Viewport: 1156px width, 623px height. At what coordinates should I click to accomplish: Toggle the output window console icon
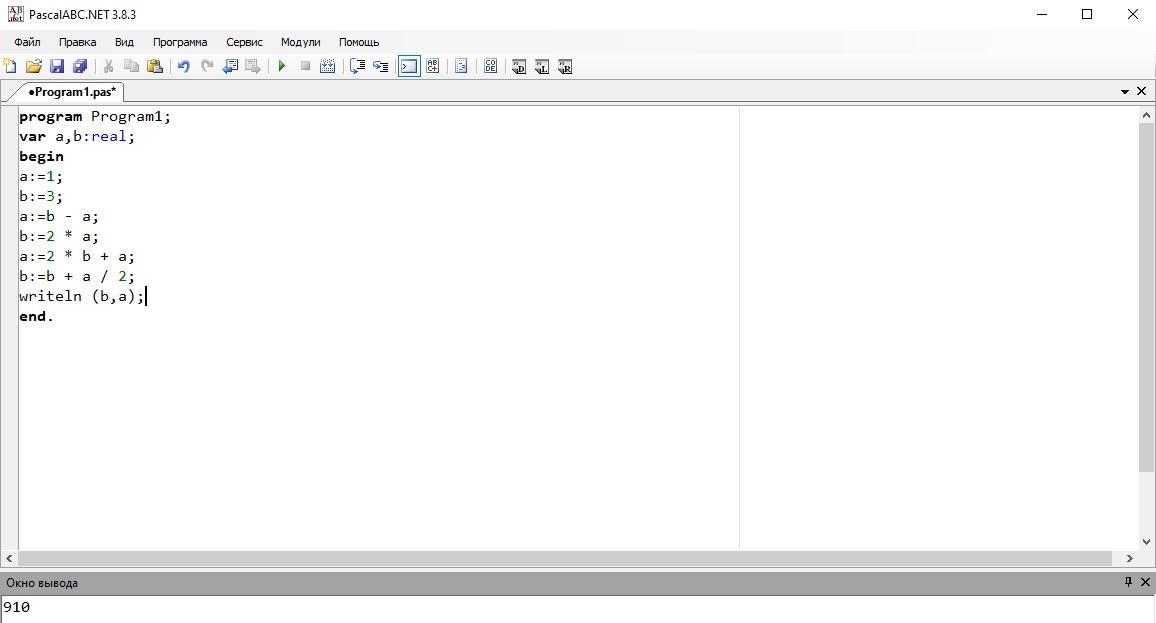point(409,66)
